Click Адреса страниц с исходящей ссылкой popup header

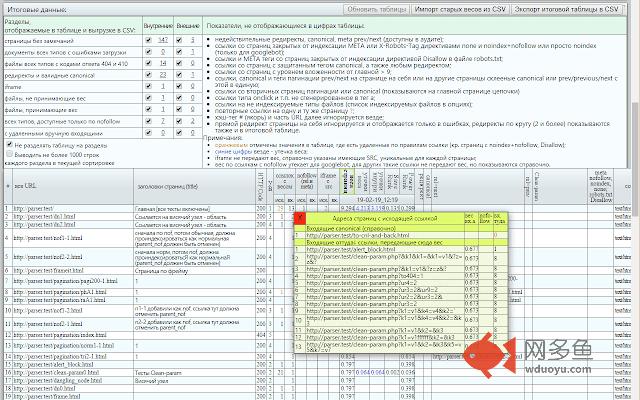click(x=384, y=217)
